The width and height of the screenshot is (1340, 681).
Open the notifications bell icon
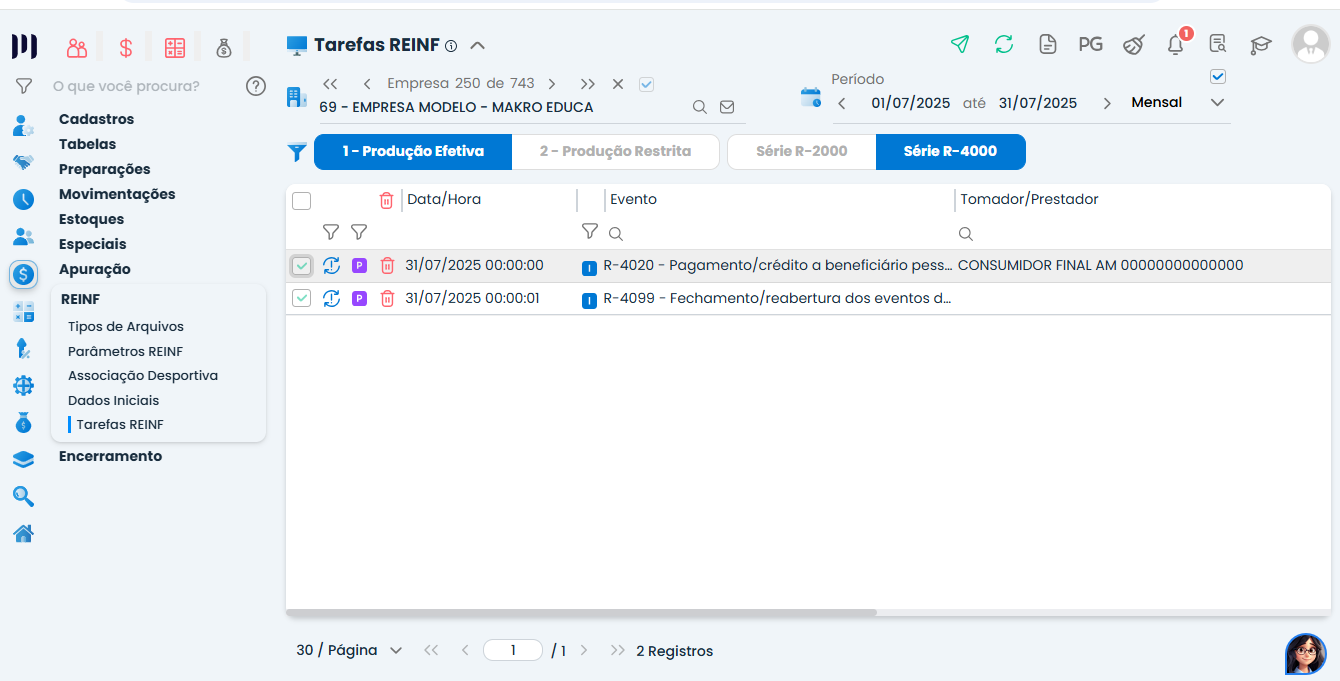pyautogui.click(x=1176, y=44)
